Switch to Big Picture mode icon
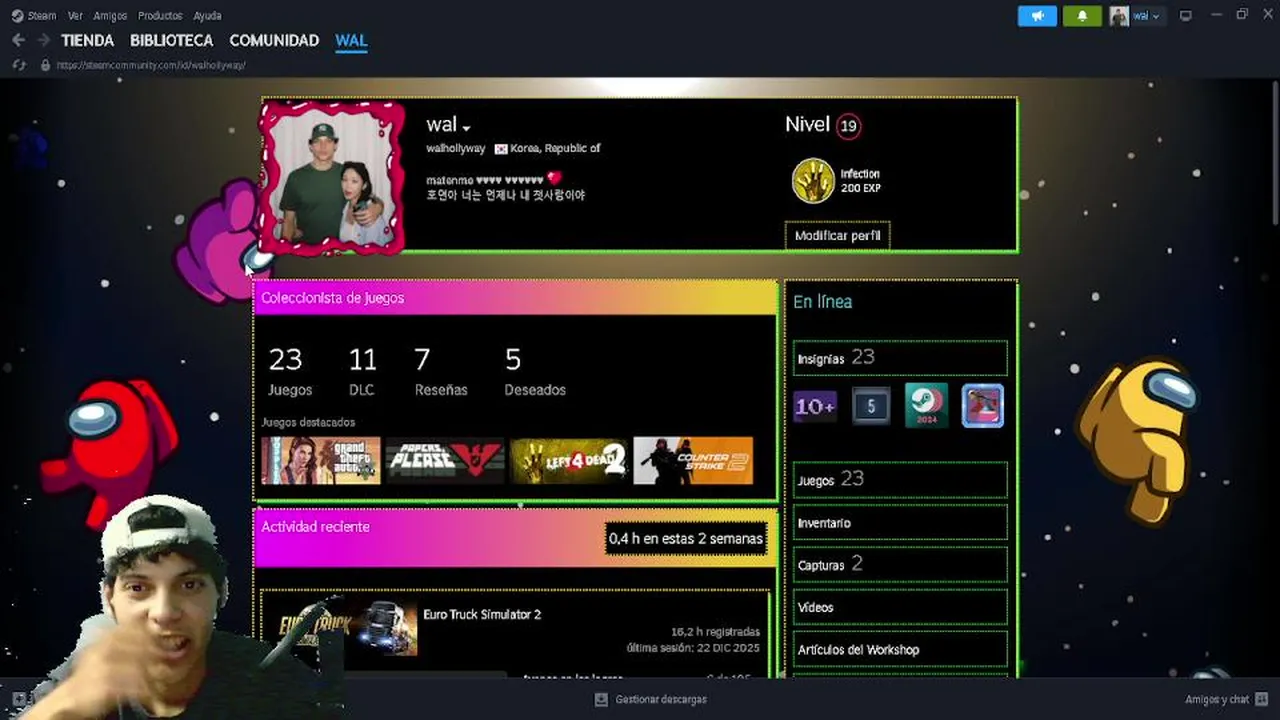The width and height of the screenshot is (1280, 720). (1186, 16)
